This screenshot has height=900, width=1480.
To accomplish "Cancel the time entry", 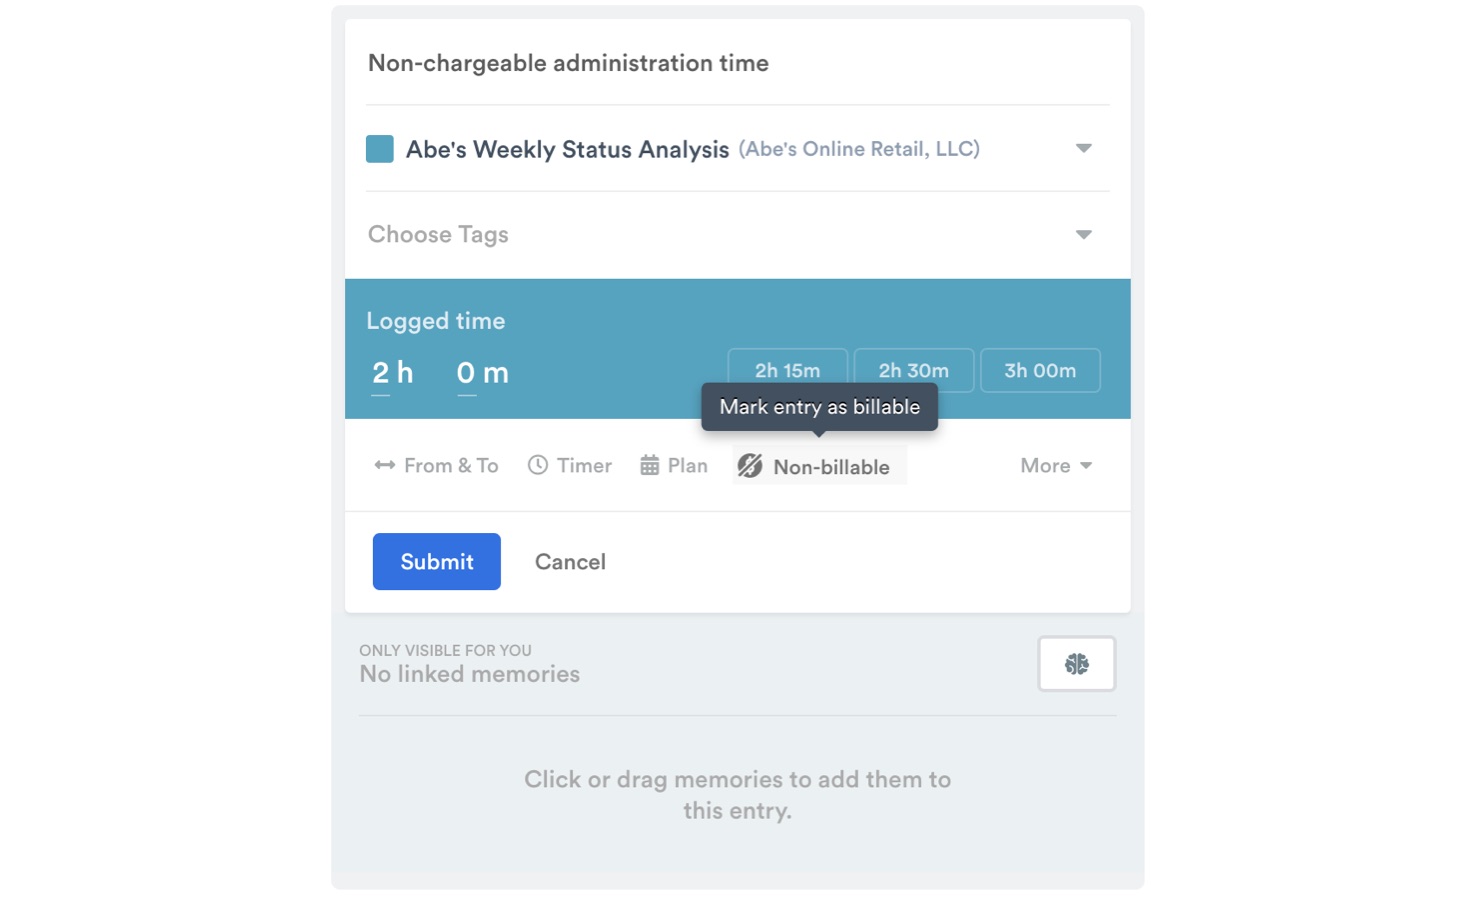I will point(570,562).
